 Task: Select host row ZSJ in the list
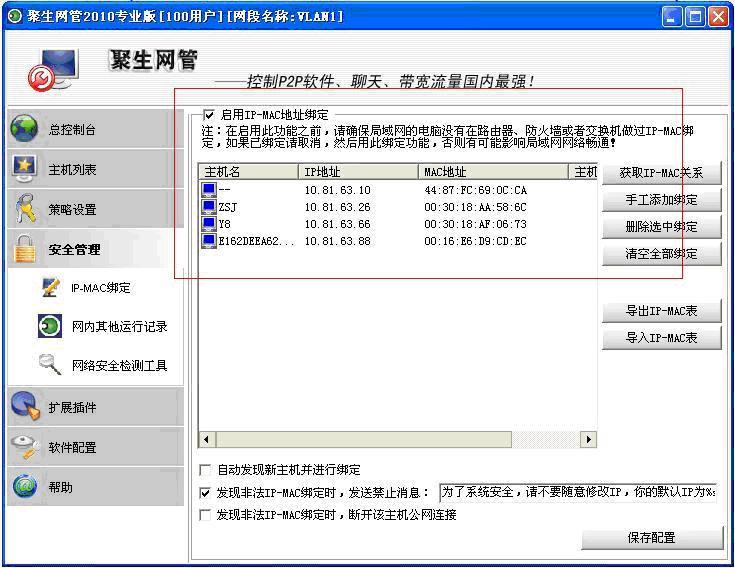[x=227, y=207]
